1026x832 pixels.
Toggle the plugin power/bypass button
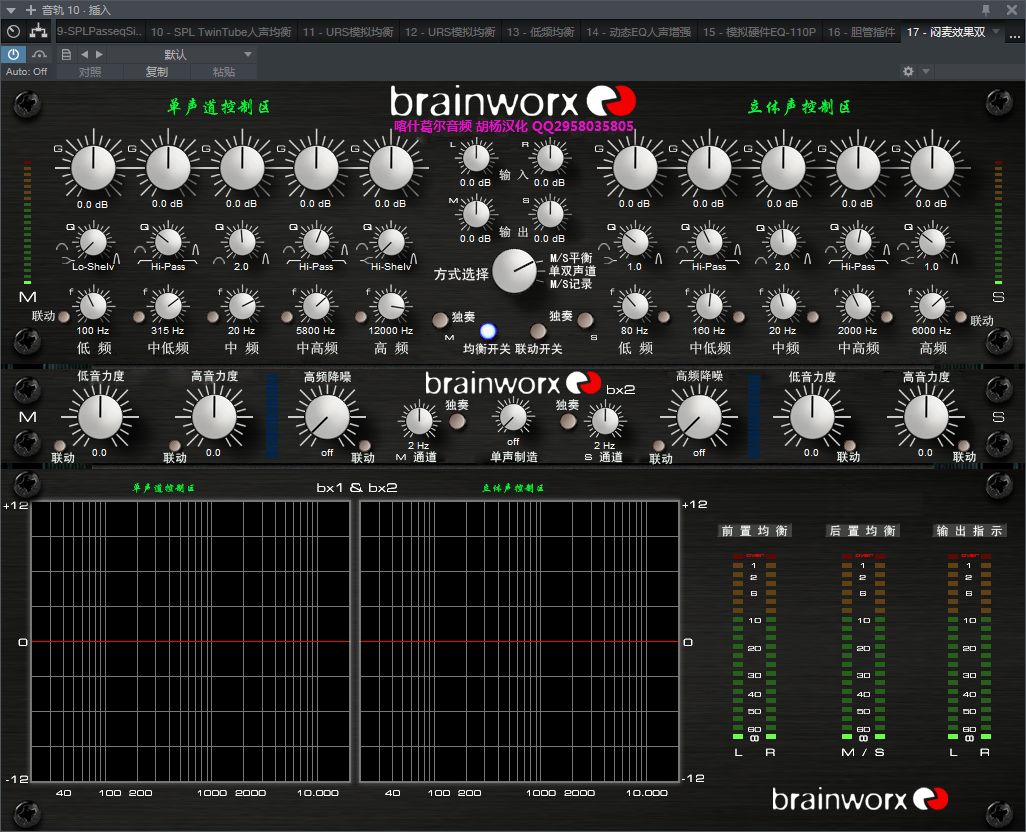coord(14,54)
